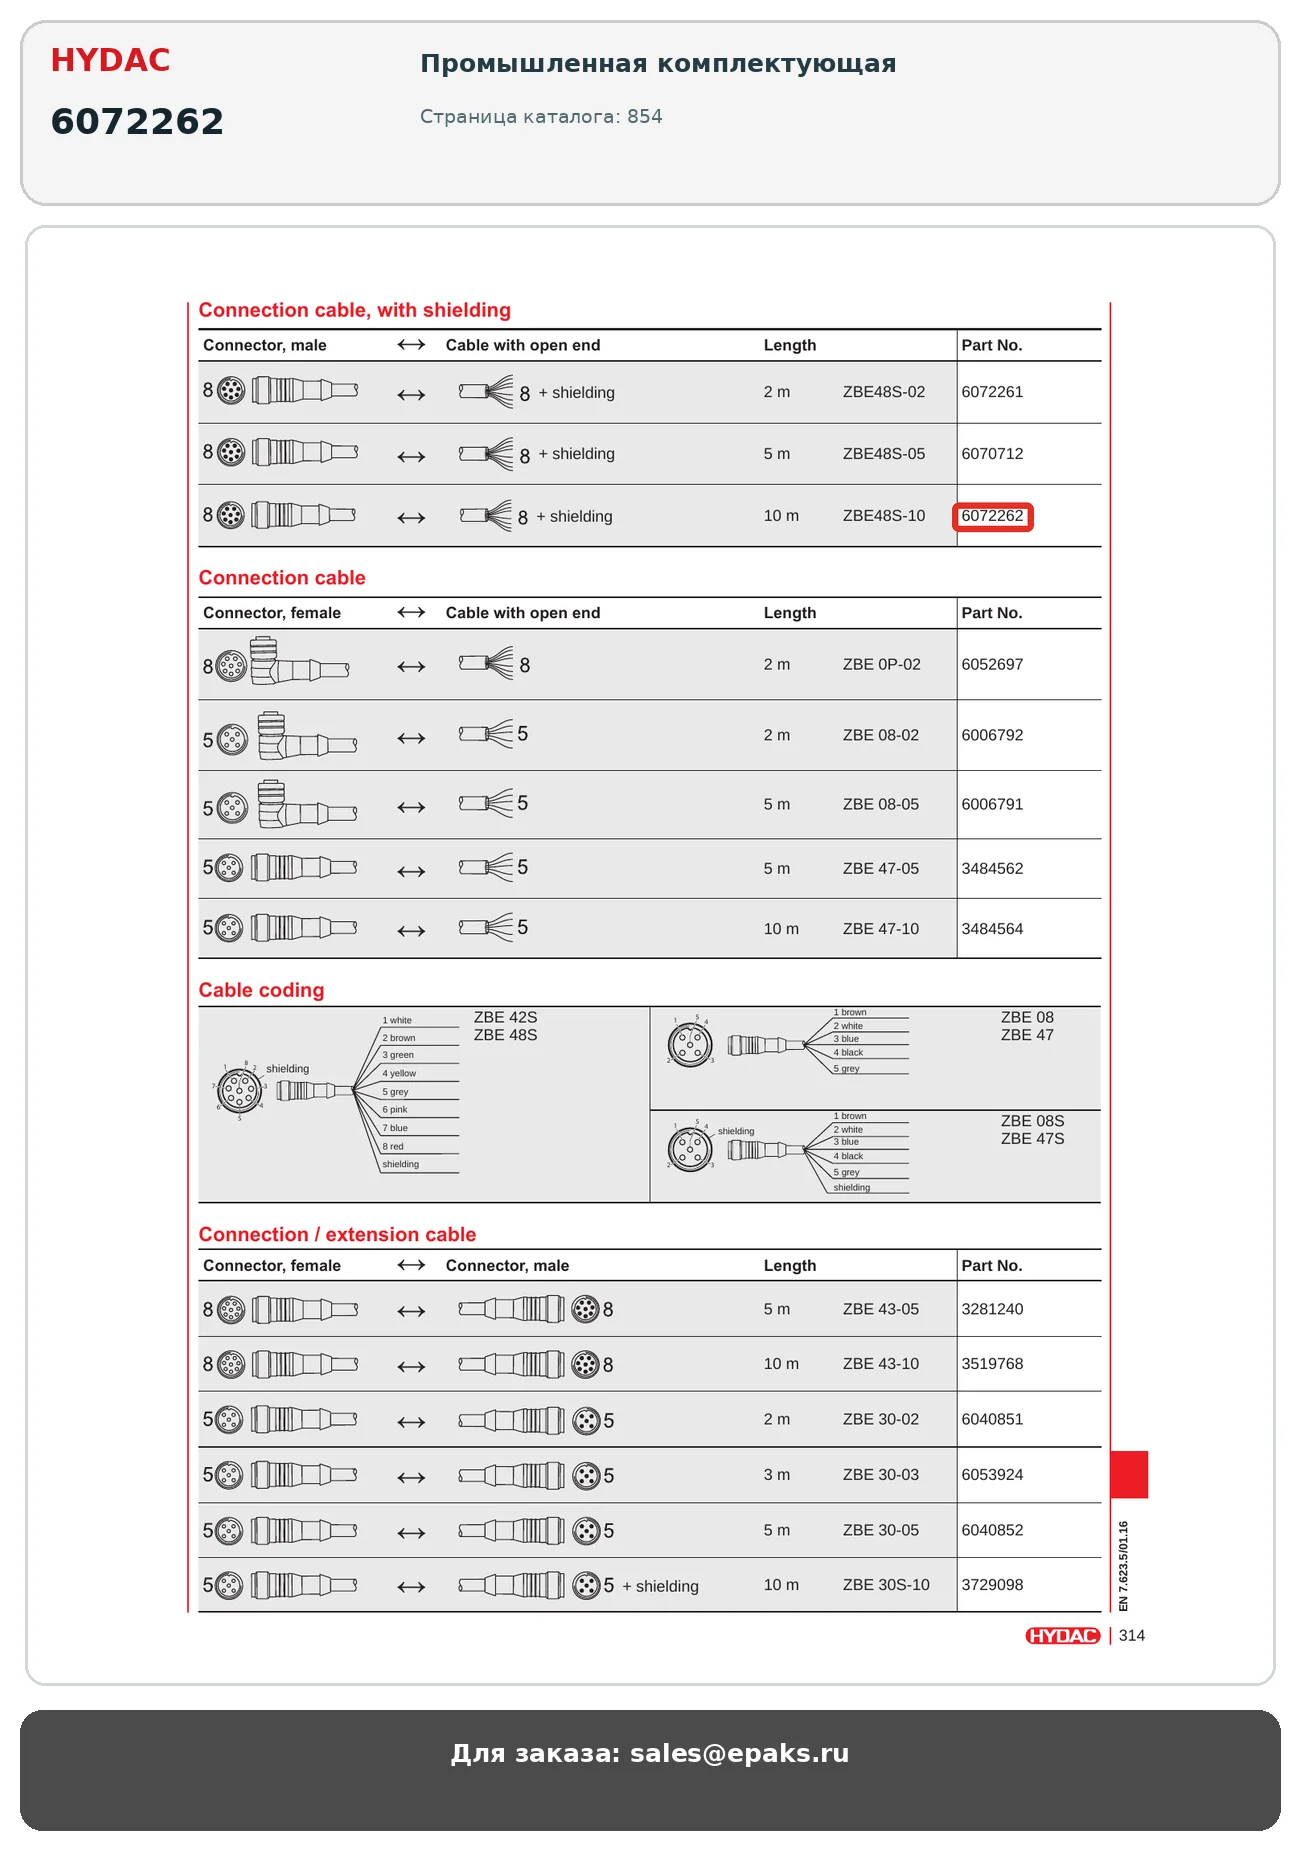Click the 5-pin pinout diagram beside ZBE 08
This screenshot has width=1300, height=1850.
coord(690,1044)
